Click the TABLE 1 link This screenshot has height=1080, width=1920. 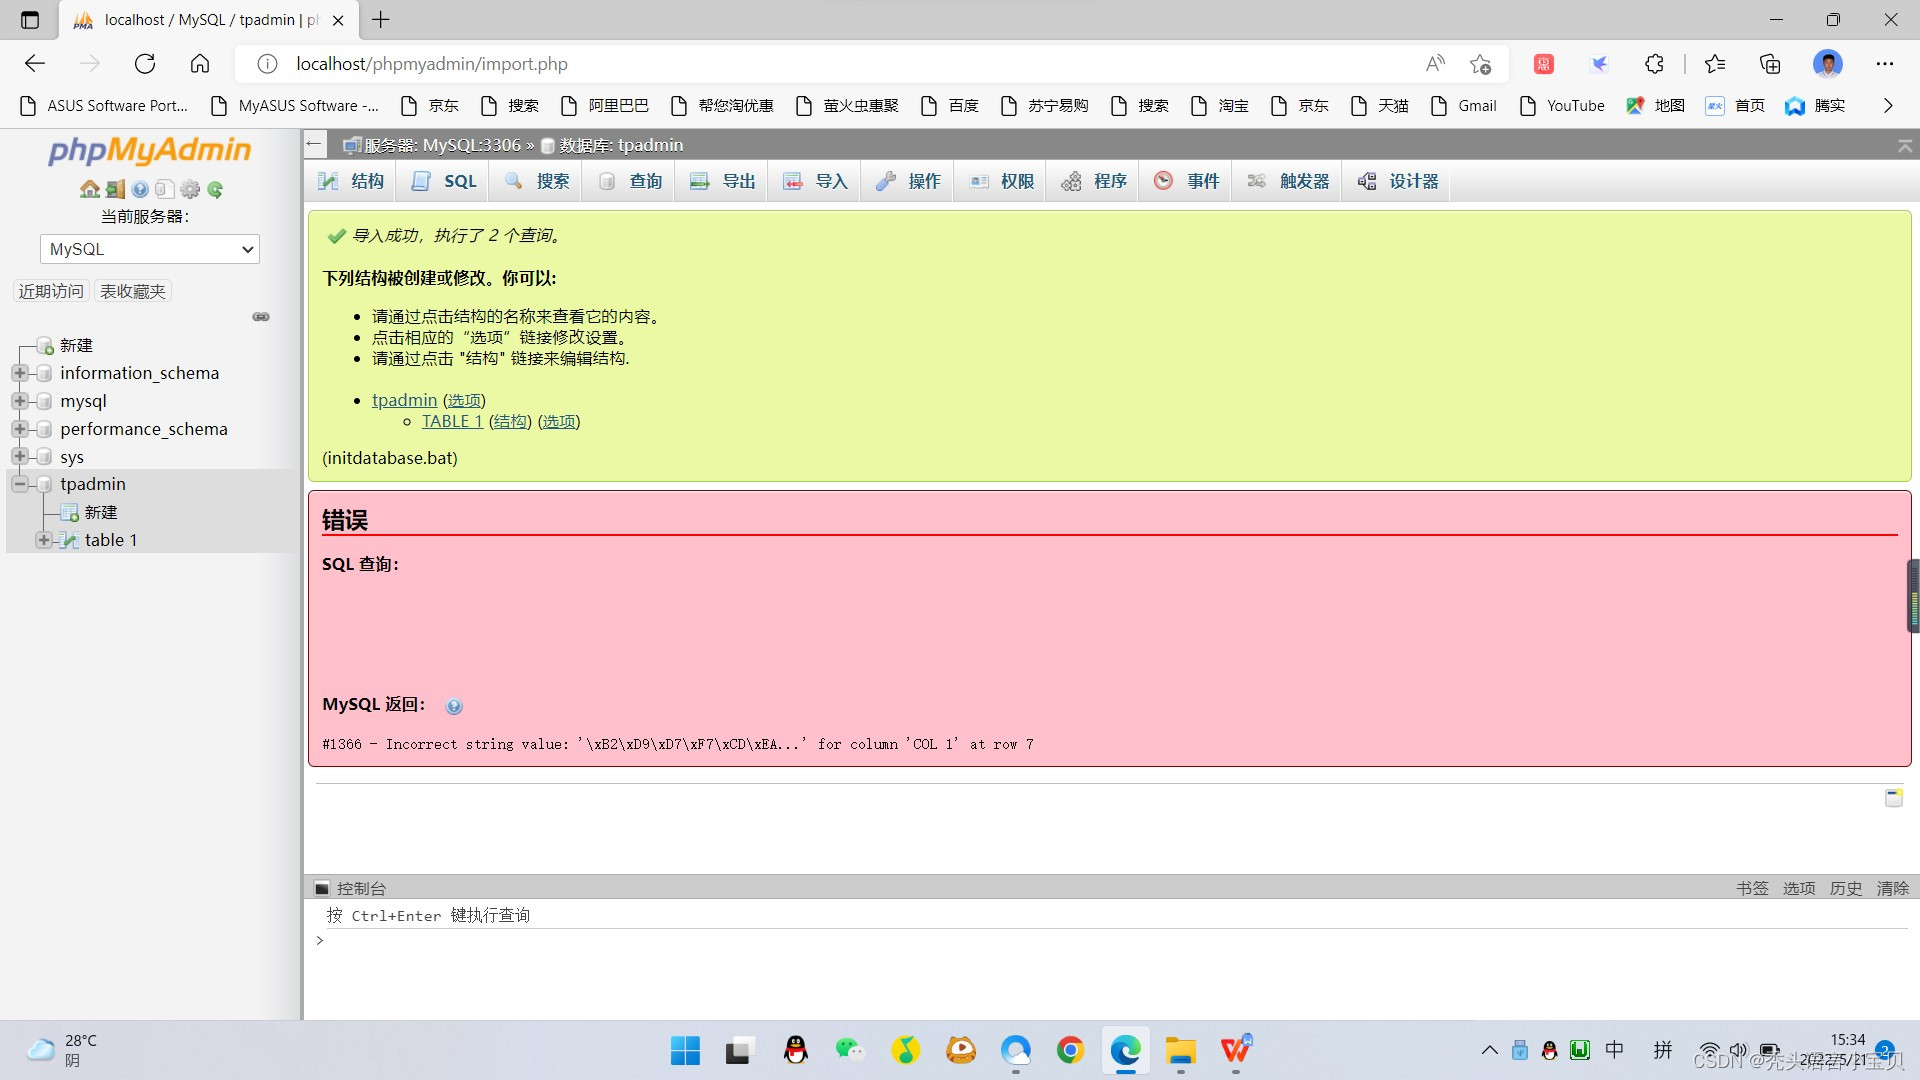[x=452, y=421]
